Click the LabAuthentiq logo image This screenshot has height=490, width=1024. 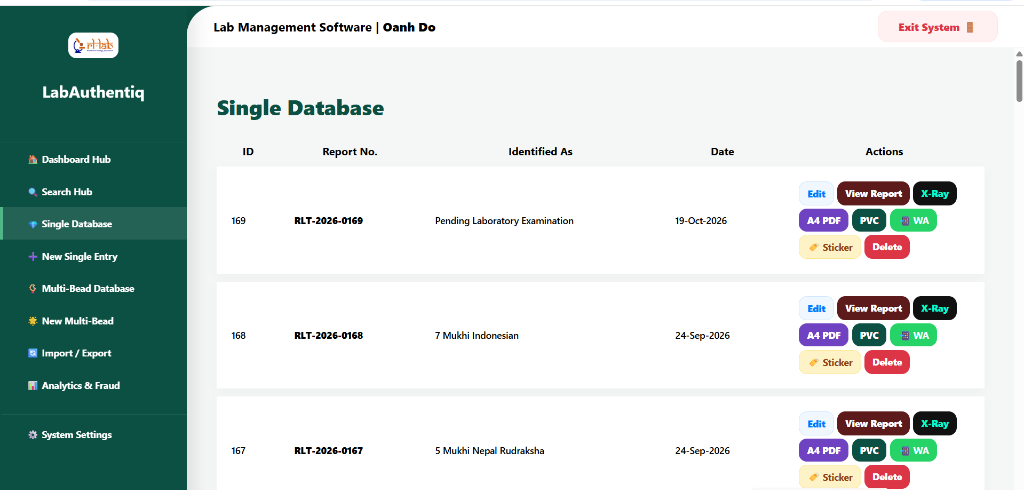[93, 45]
